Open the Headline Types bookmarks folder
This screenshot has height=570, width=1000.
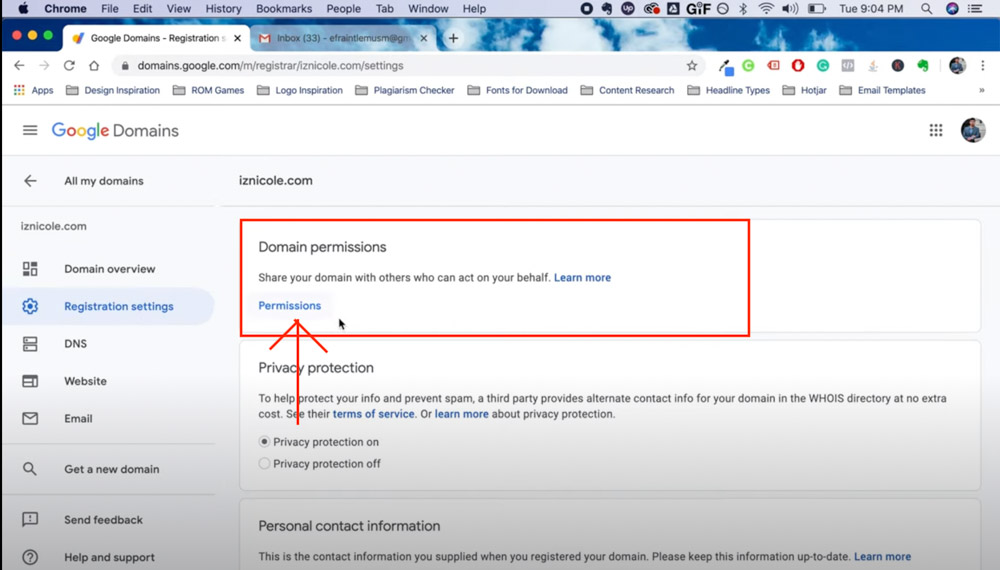[728, 91]
